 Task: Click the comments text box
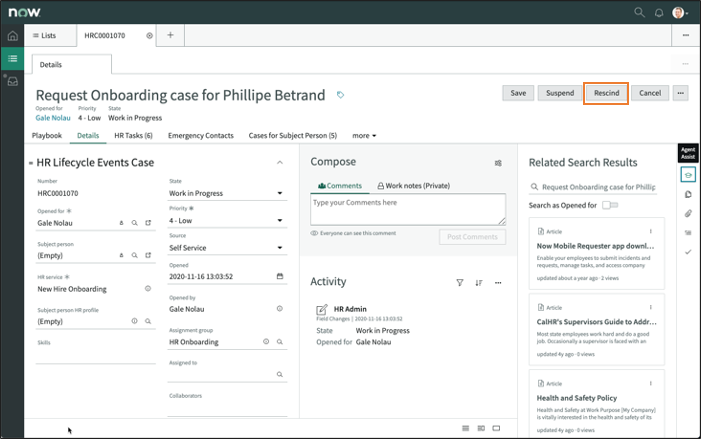408,209
